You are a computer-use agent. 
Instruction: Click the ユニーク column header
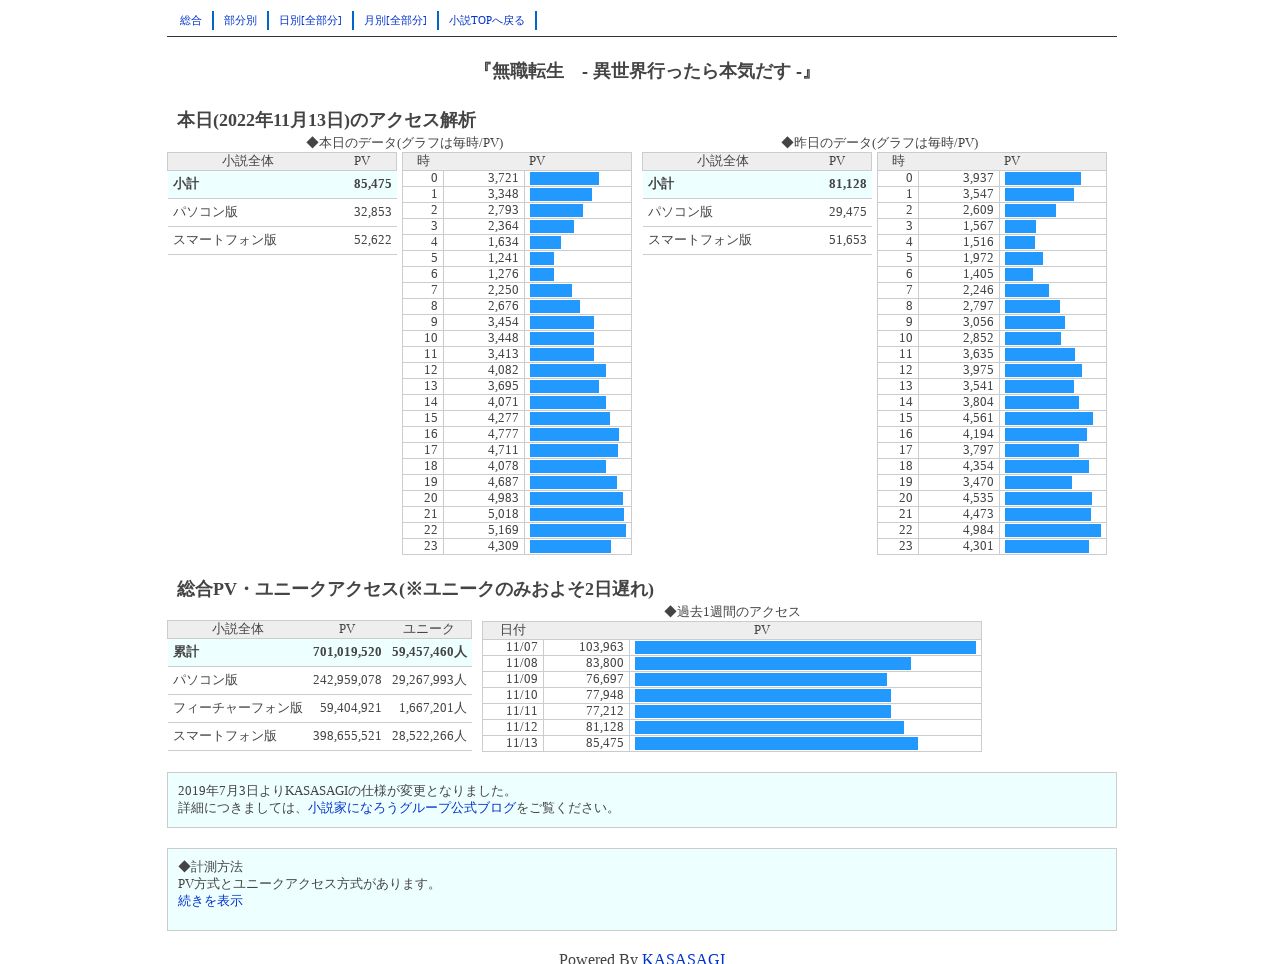pyautogui.click(x=428, y=630)
